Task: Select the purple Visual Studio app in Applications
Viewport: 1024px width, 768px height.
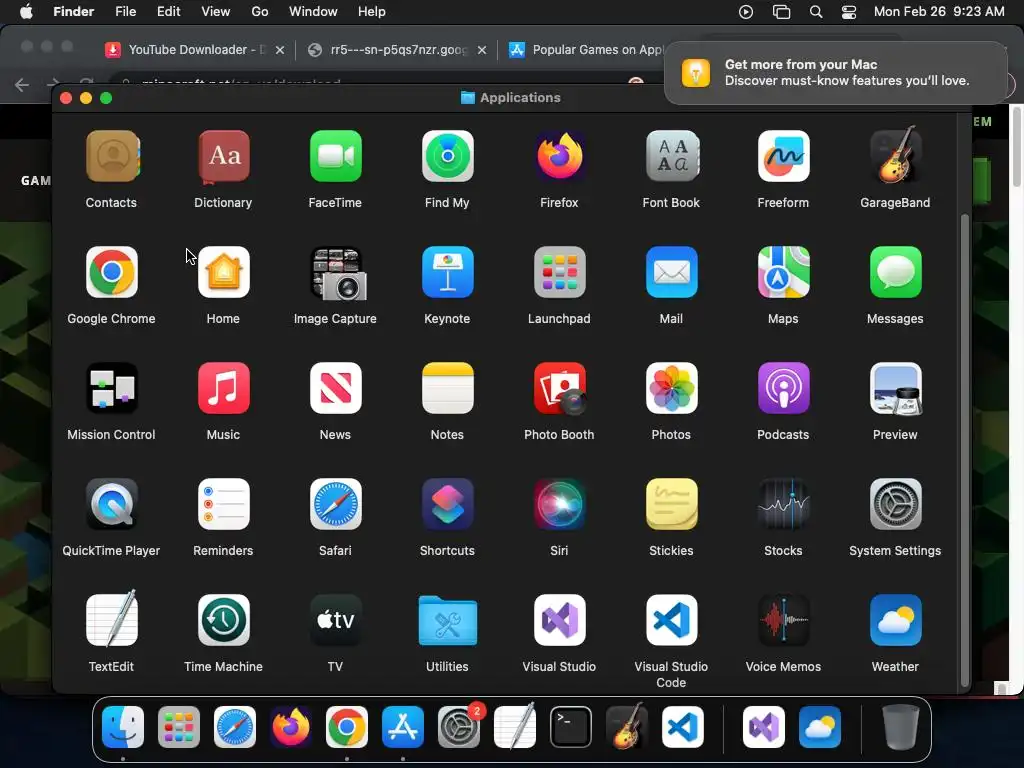Action: tap(559, 620)
